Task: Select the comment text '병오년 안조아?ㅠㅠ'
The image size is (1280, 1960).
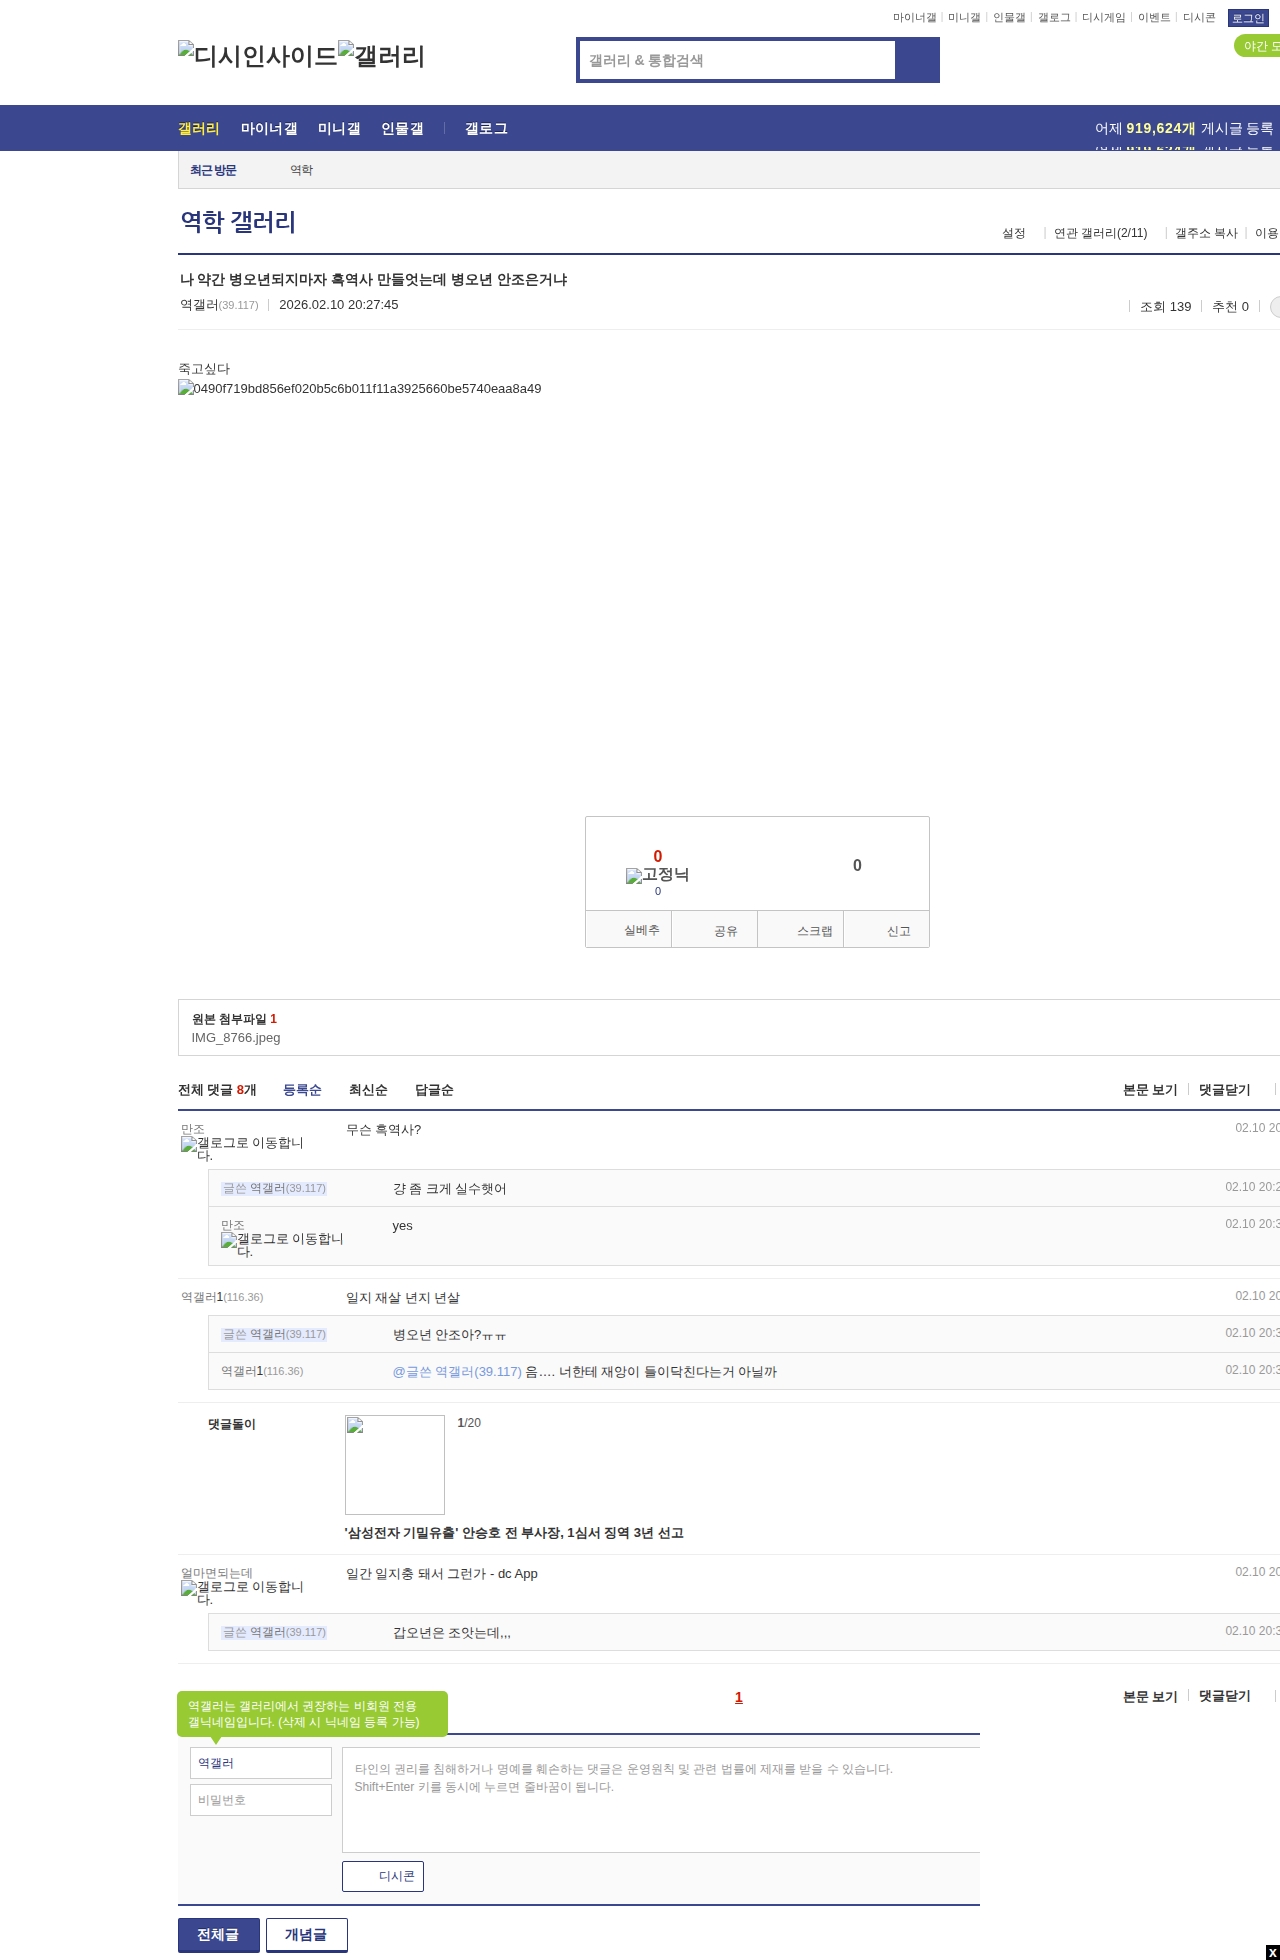Action: (x=449, y=1334)
